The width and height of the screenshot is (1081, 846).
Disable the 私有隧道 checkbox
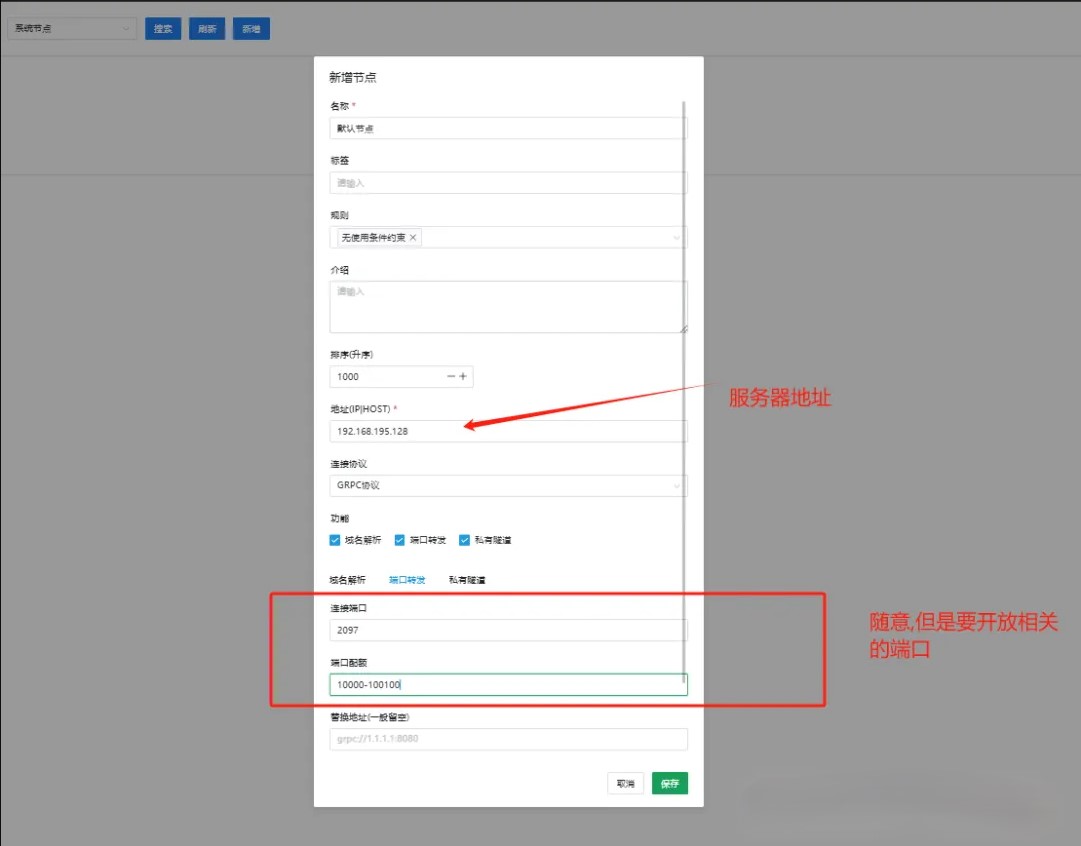click(464, 540)
